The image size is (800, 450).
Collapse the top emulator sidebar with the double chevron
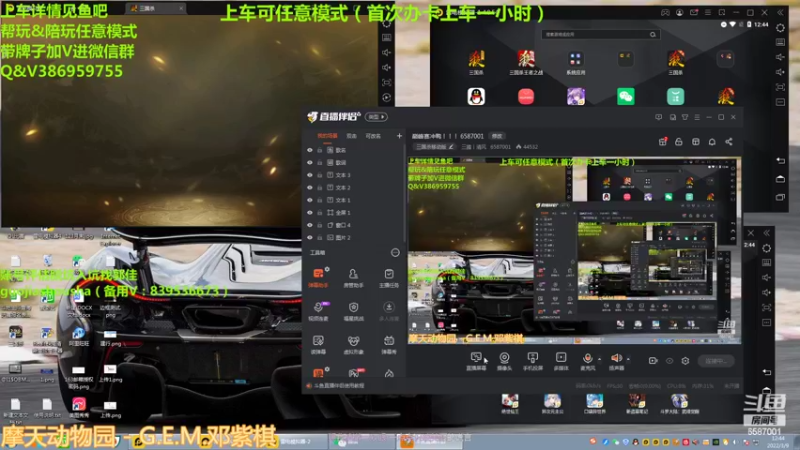(x=780, y=12)
